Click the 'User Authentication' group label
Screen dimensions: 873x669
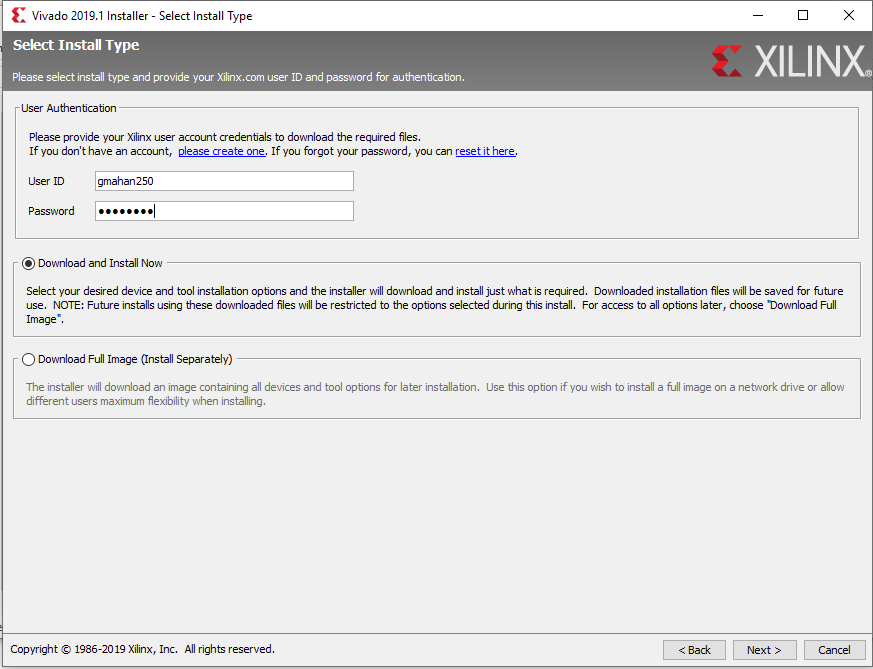[69, 108]
